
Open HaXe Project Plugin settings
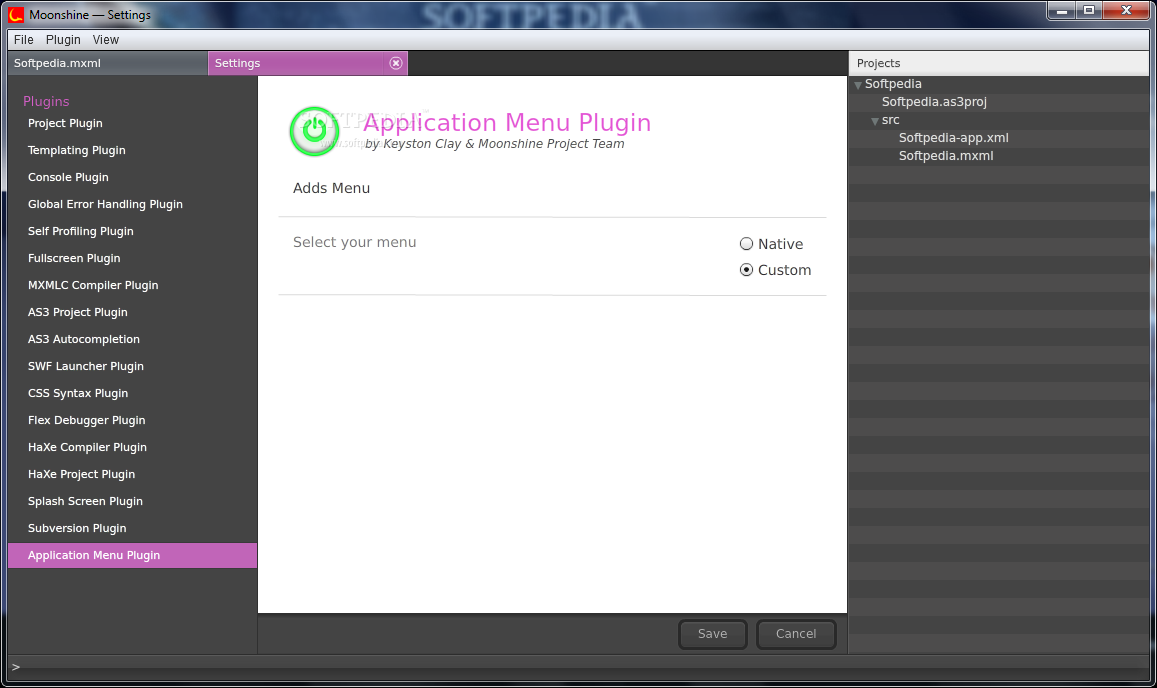133,475
